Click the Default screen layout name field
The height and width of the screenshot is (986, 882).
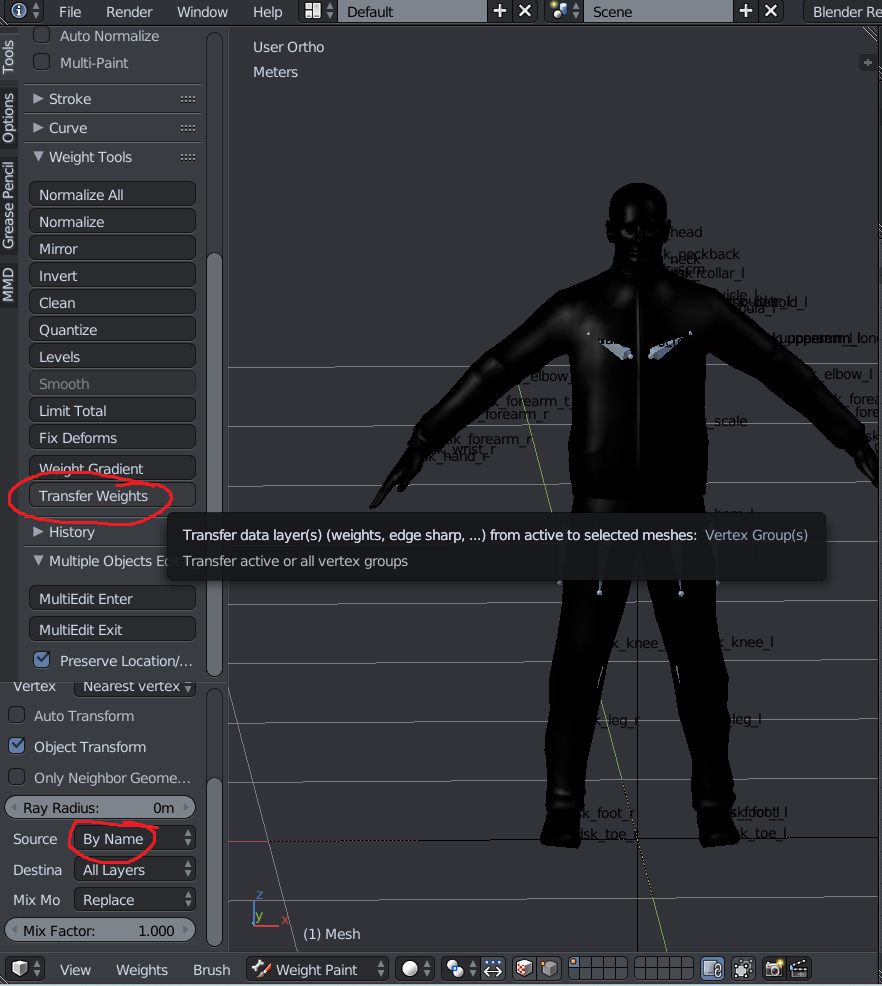(412, 11)
